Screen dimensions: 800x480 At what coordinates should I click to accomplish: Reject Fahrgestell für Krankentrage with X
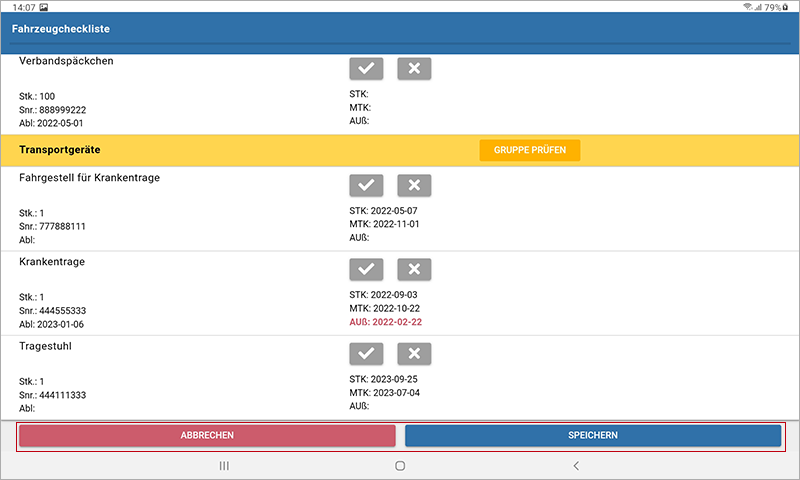tap(414, 185)
